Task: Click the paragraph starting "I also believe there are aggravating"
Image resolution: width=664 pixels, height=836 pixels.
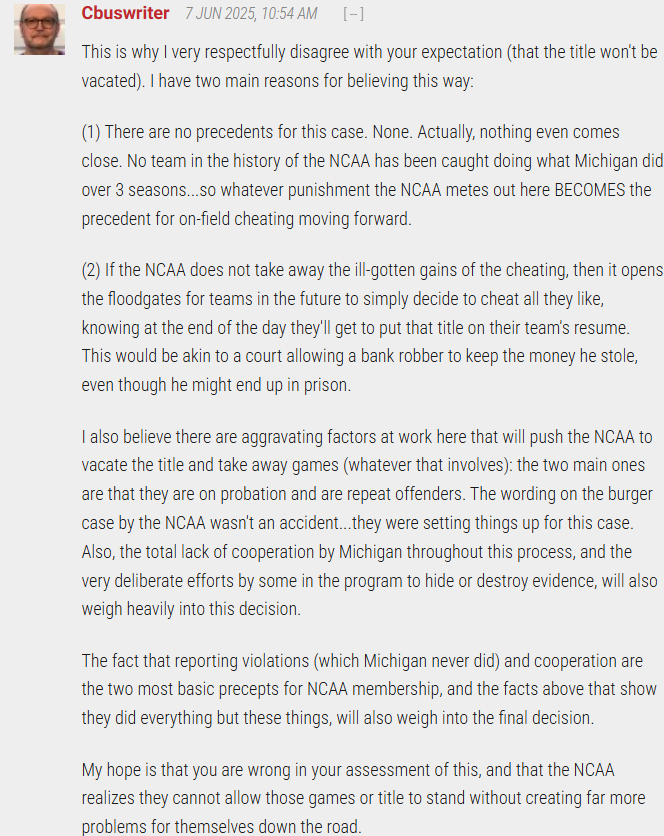Action: (370, 522)
